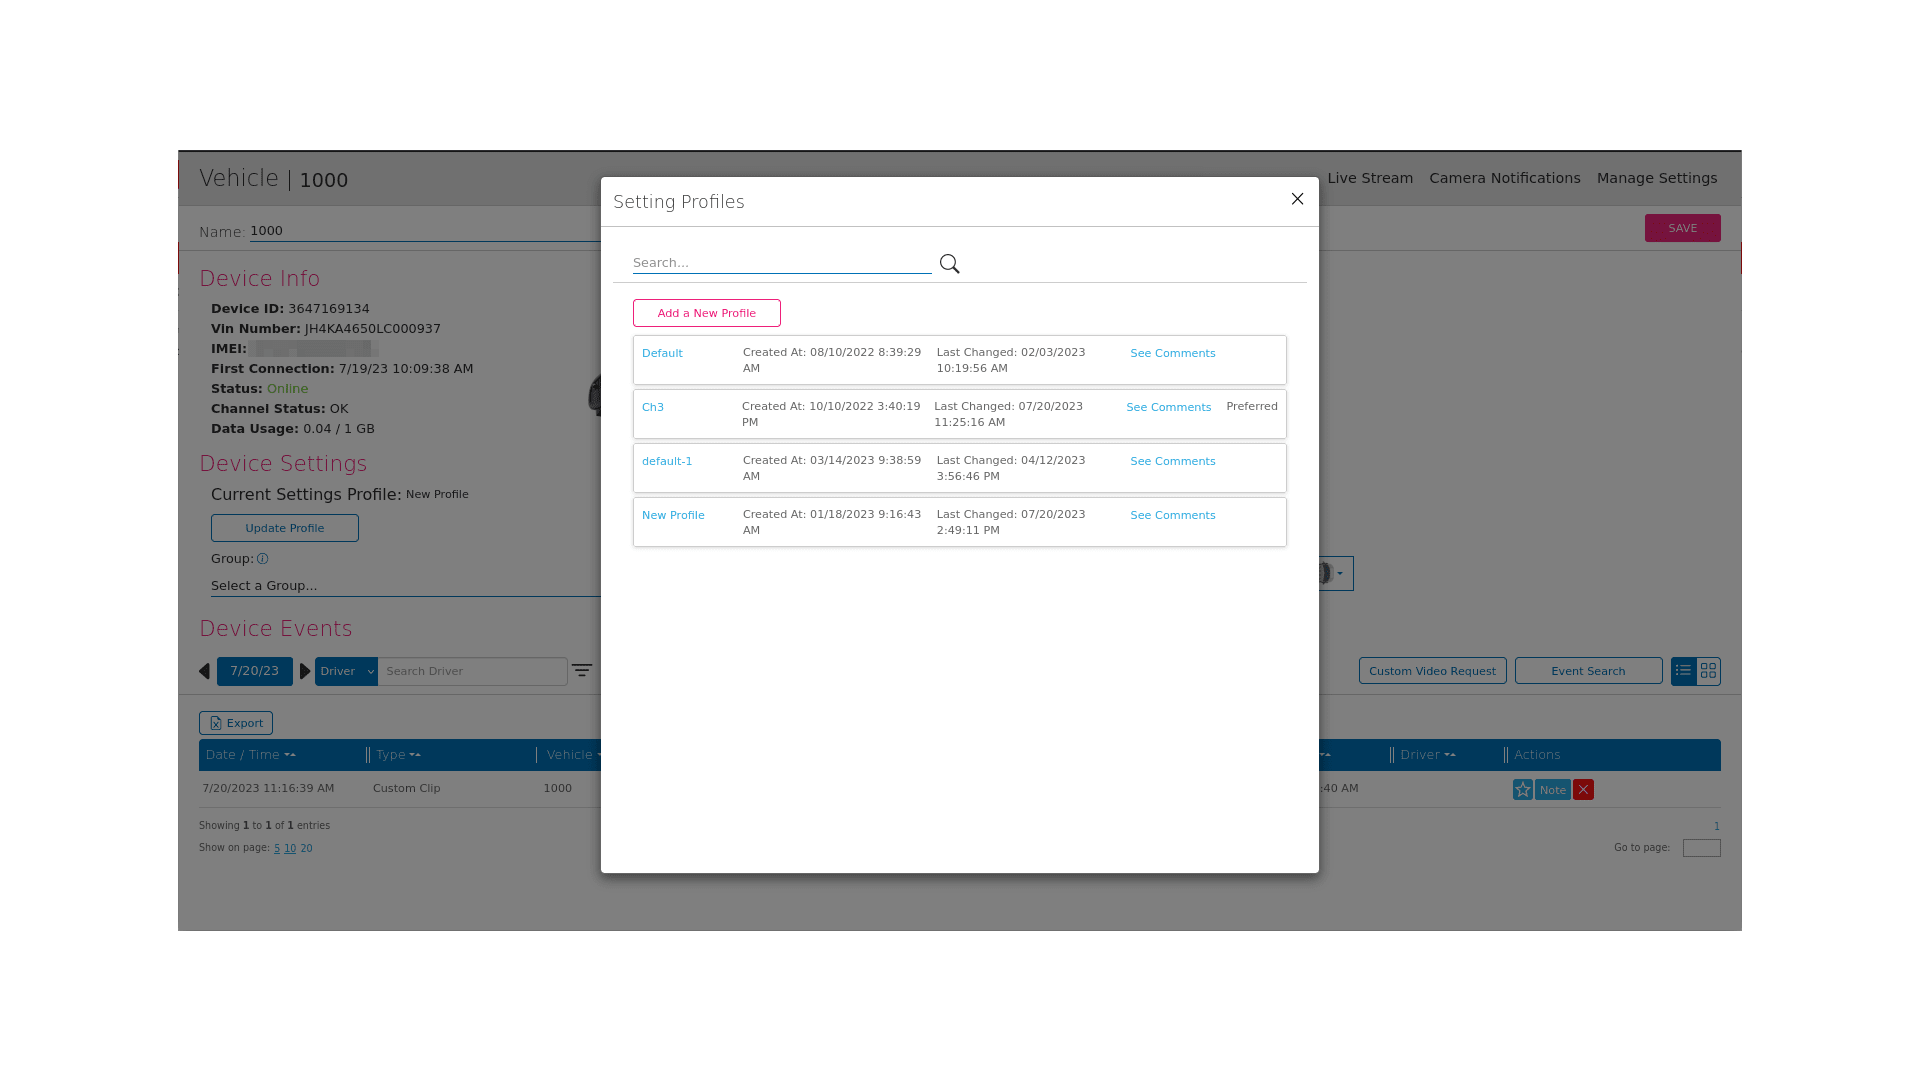Star the Custom Clip event
Screen dimensions: 1920x1080
pos(1522,790)
